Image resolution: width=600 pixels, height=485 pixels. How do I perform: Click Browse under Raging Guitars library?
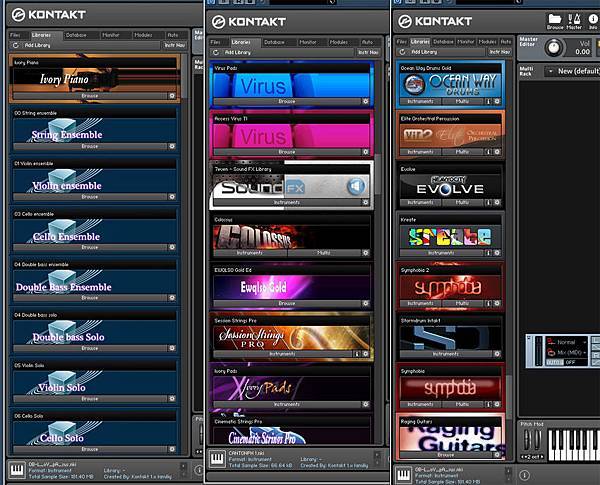tap(446, 455)
